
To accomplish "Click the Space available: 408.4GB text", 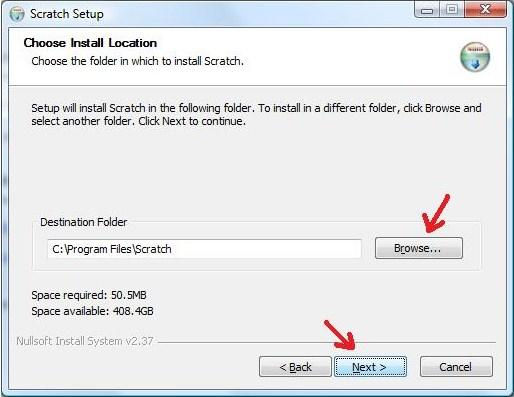I will click(x=92, y=311).
